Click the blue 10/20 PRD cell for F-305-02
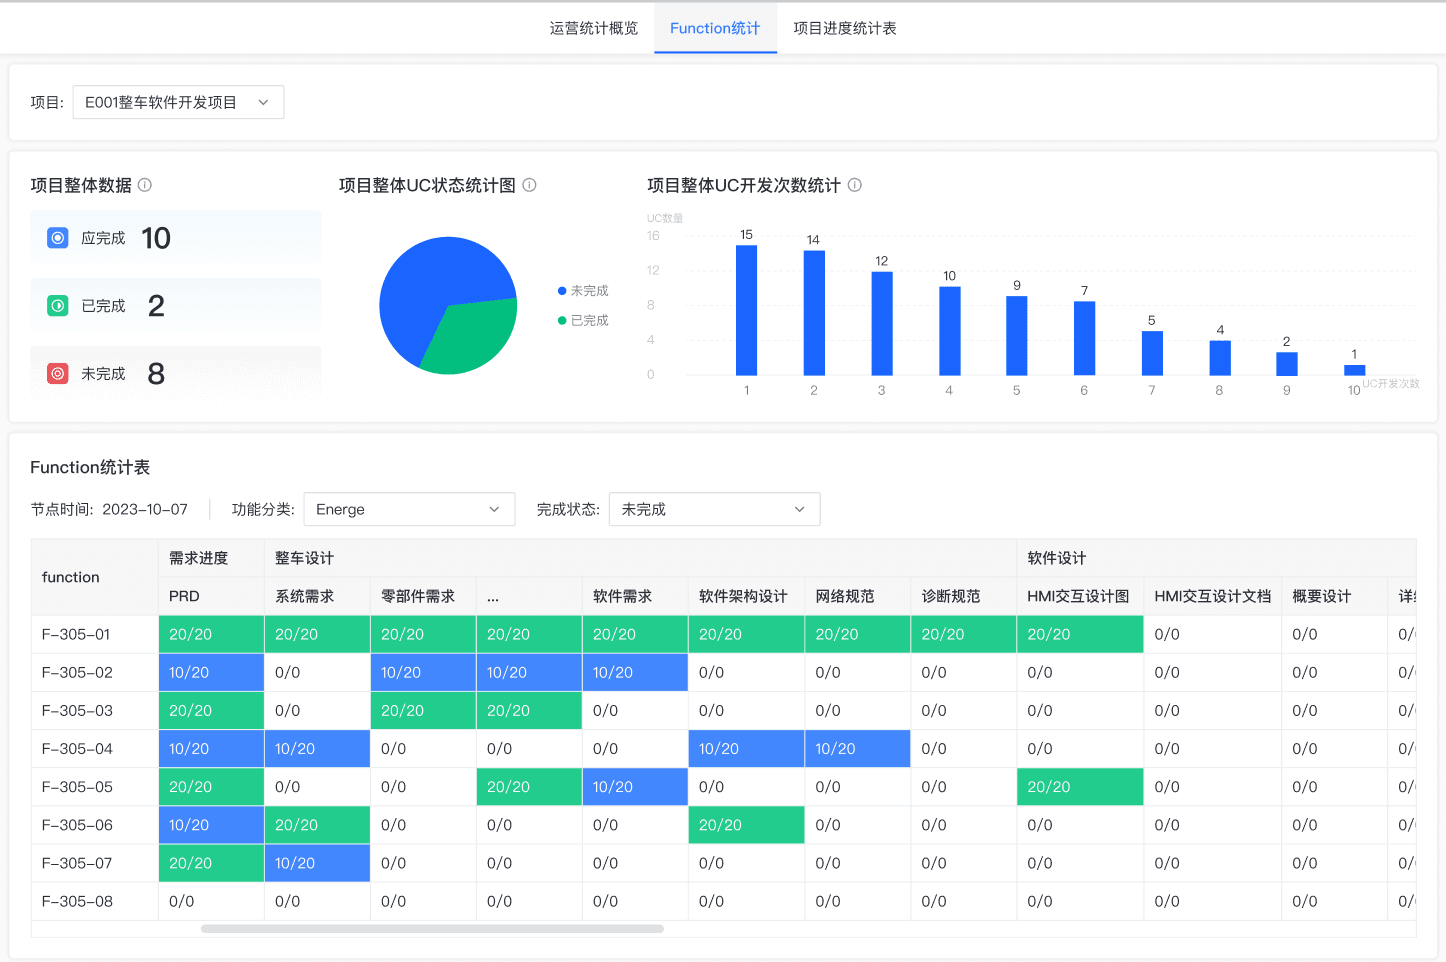Viewport: 1446px width, 962px height. 211,672
